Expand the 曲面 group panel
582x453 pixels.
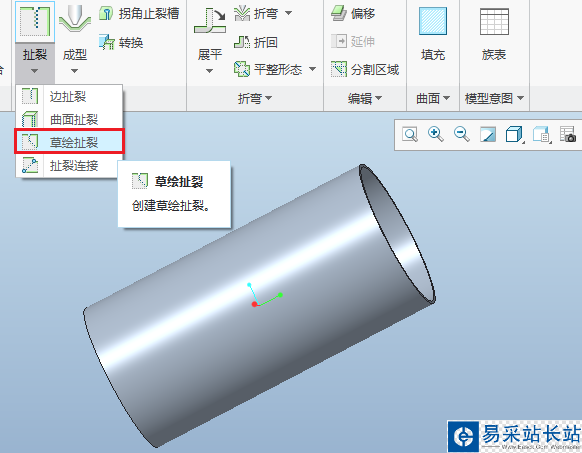point(433,98)
